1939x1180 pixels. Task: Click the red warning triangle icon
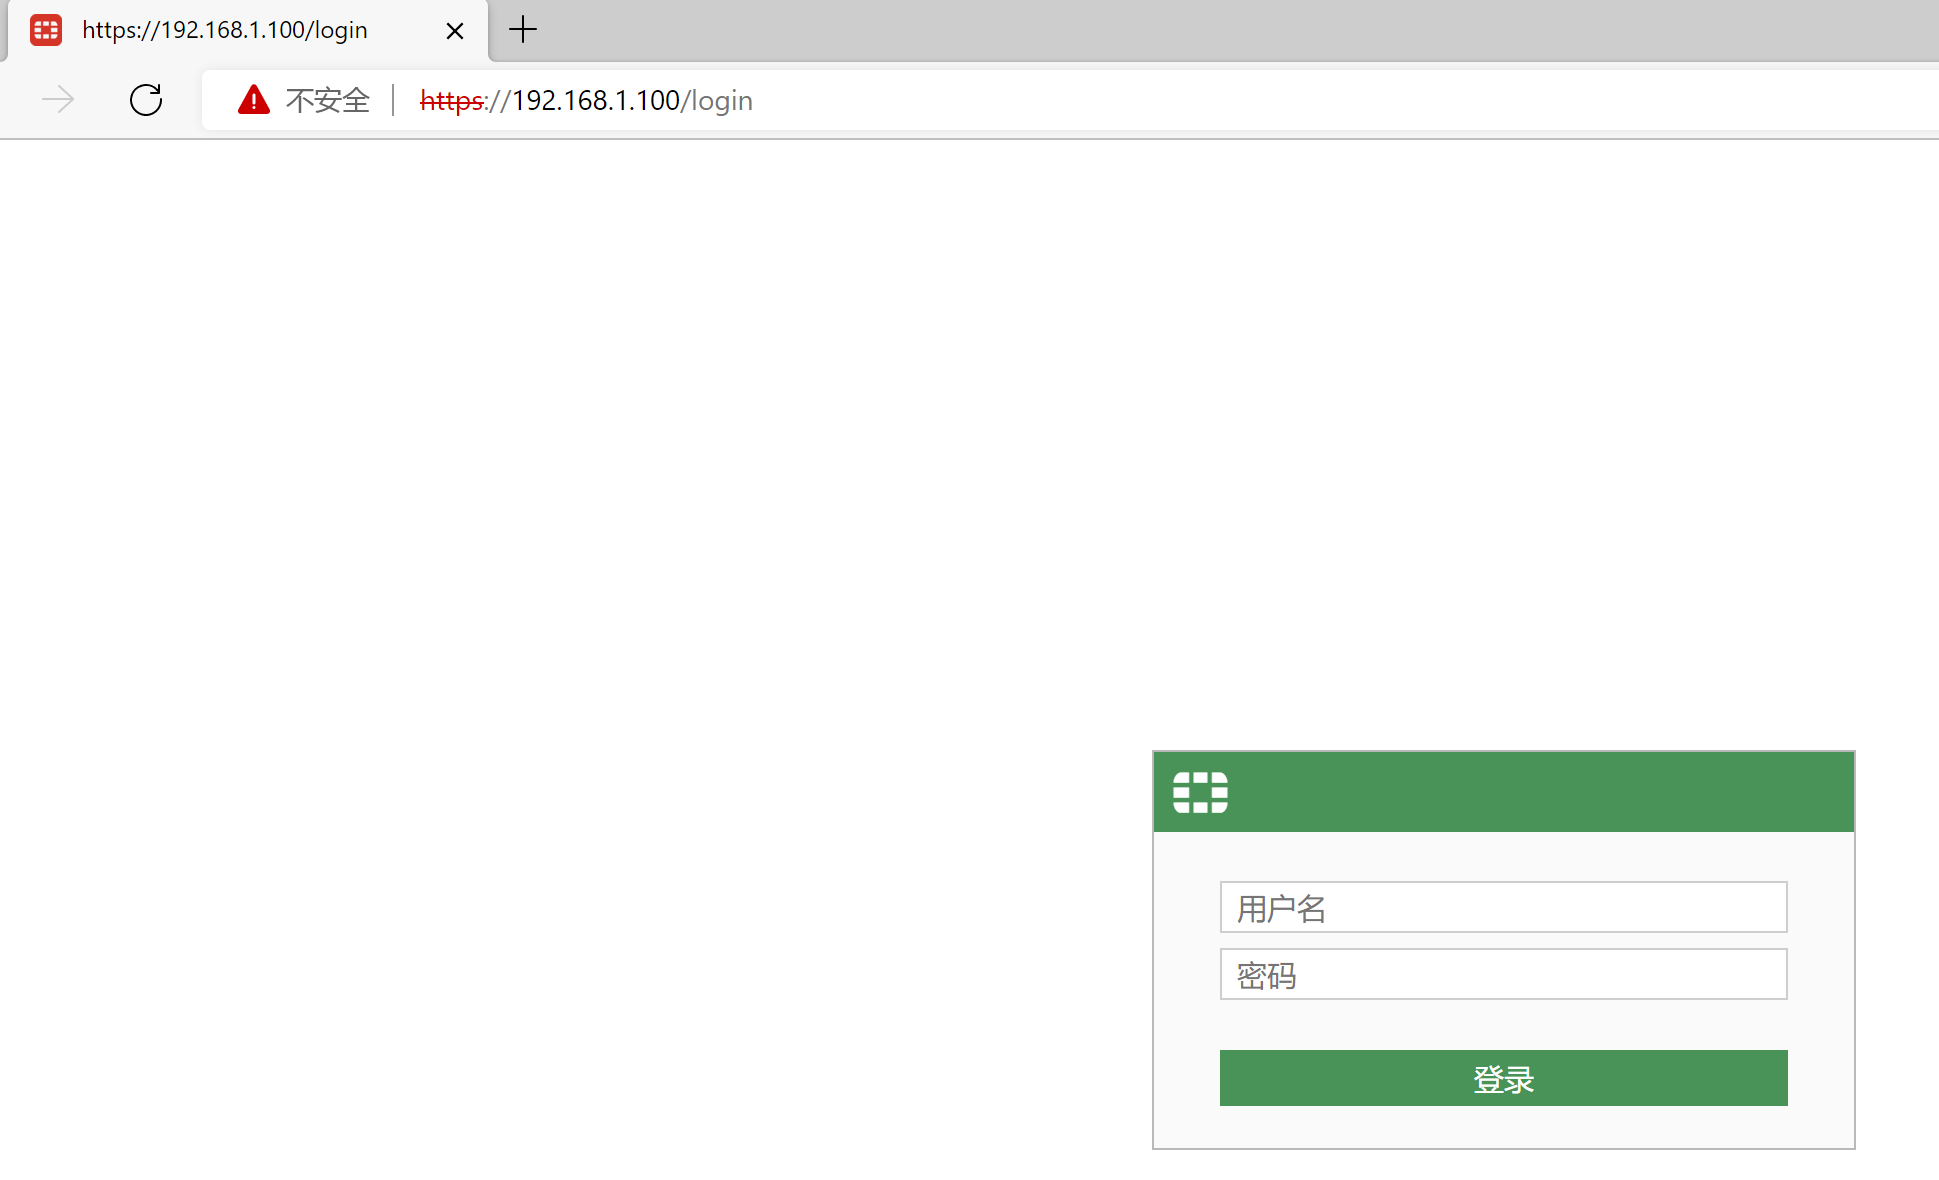254,100
